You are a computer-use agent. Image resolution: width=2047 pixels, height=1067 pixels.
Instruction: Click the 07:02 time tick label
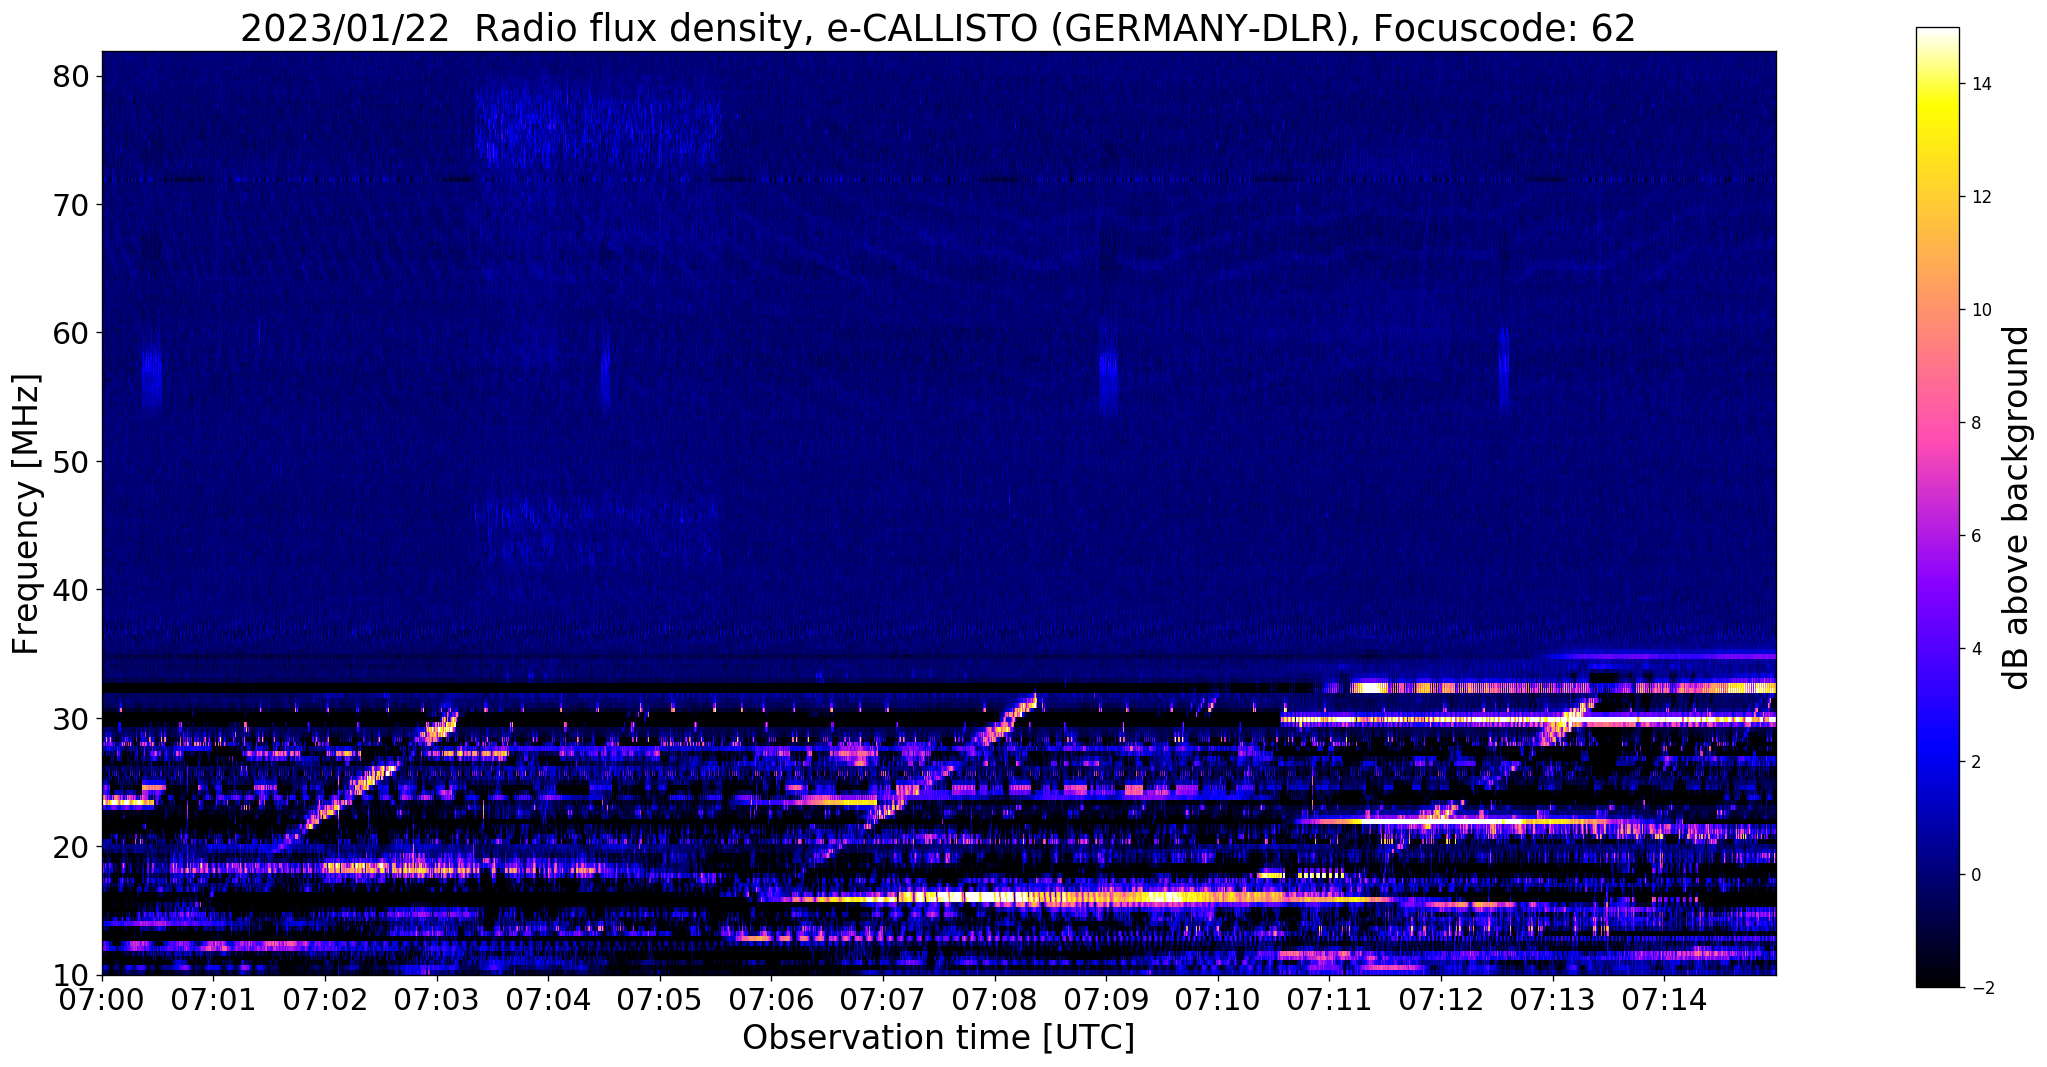click(325, 998)
